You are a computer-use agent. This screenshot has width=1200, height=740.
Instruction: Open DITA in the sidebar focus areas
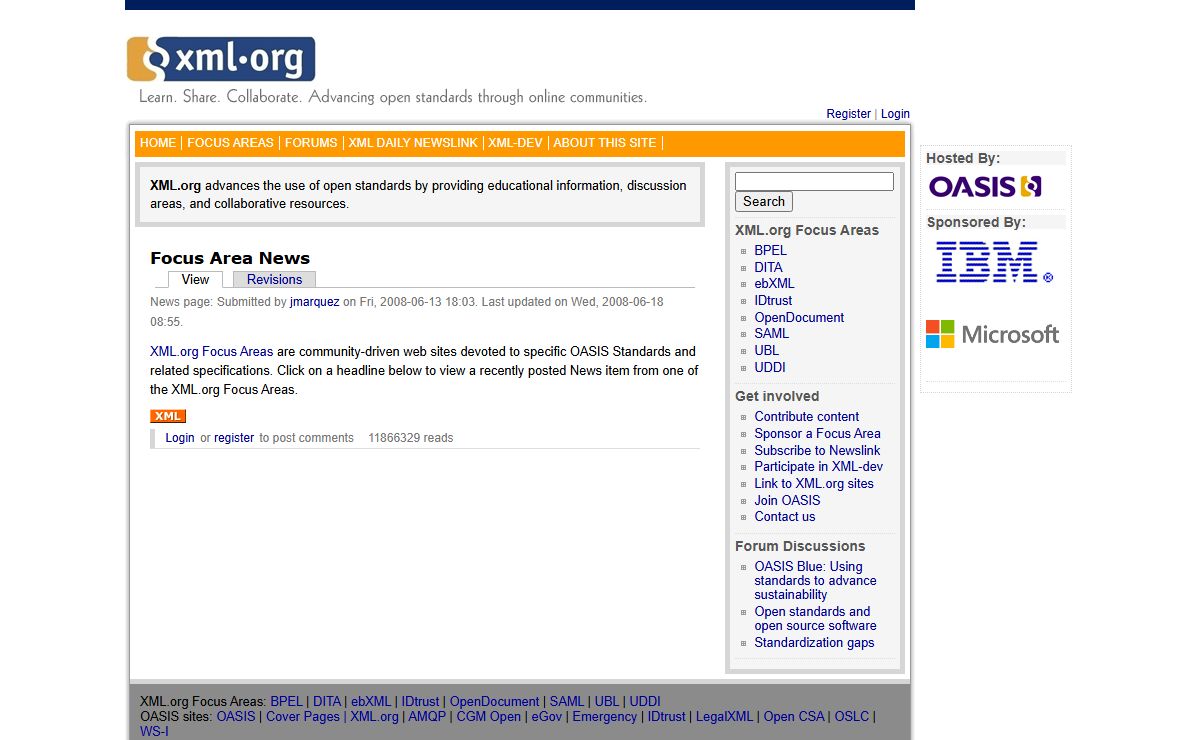[768, 267]
